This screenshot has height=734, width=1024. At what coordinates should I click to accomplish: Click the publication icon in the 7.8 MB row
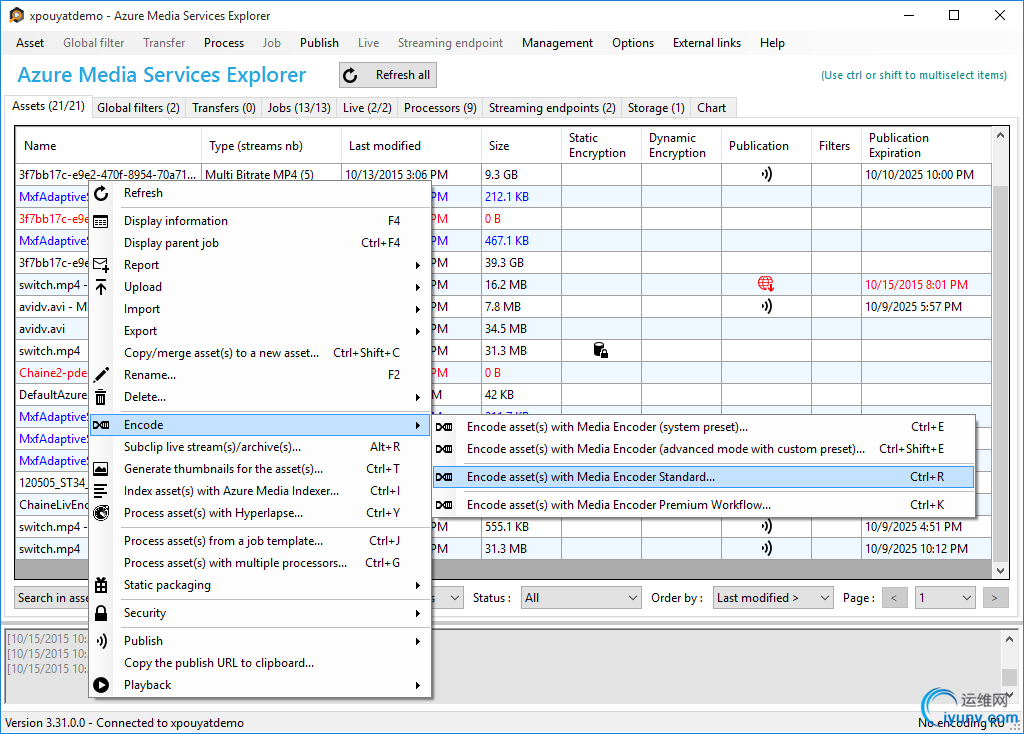pos(766,306)
